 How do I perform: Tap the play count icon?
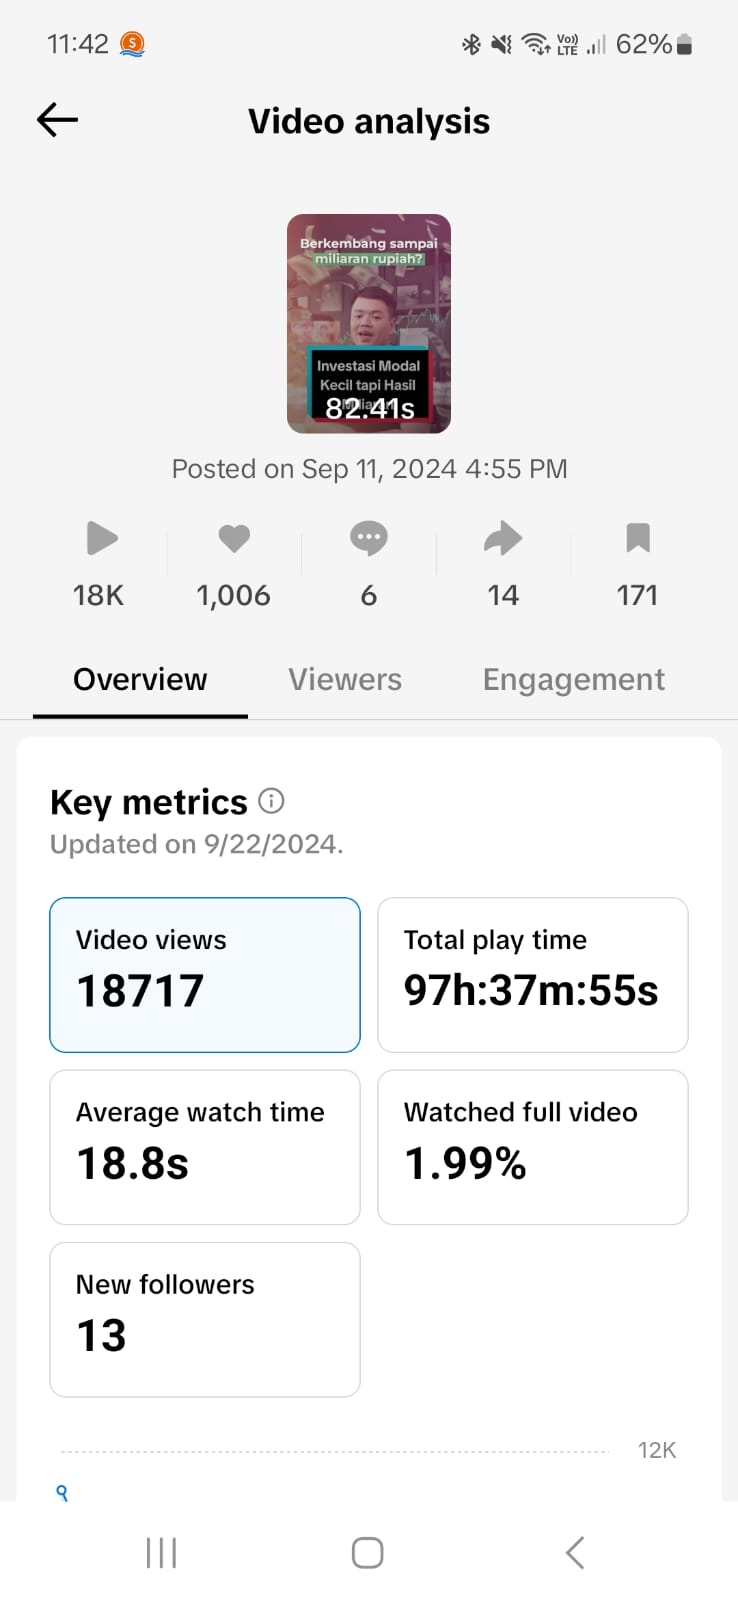101,538
